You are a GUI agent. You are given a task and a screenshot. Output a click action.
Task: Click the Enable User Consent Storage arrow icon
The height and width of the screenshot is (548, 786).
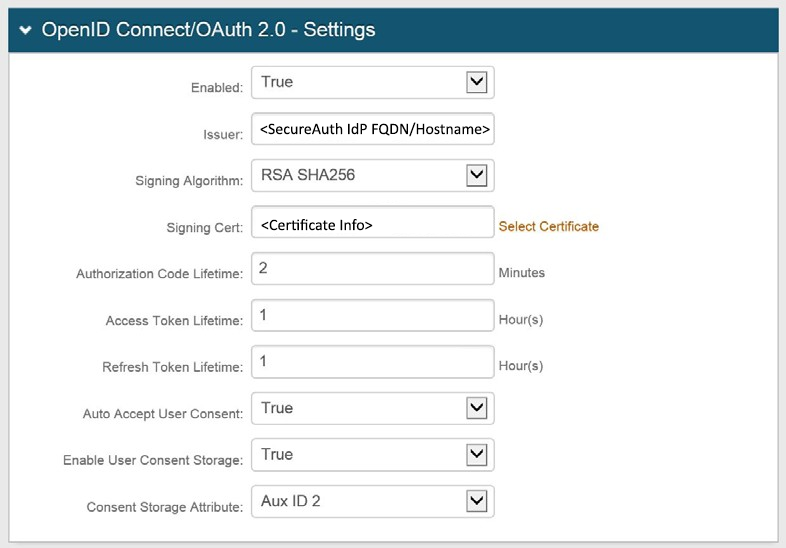click(x=477, y=455)
